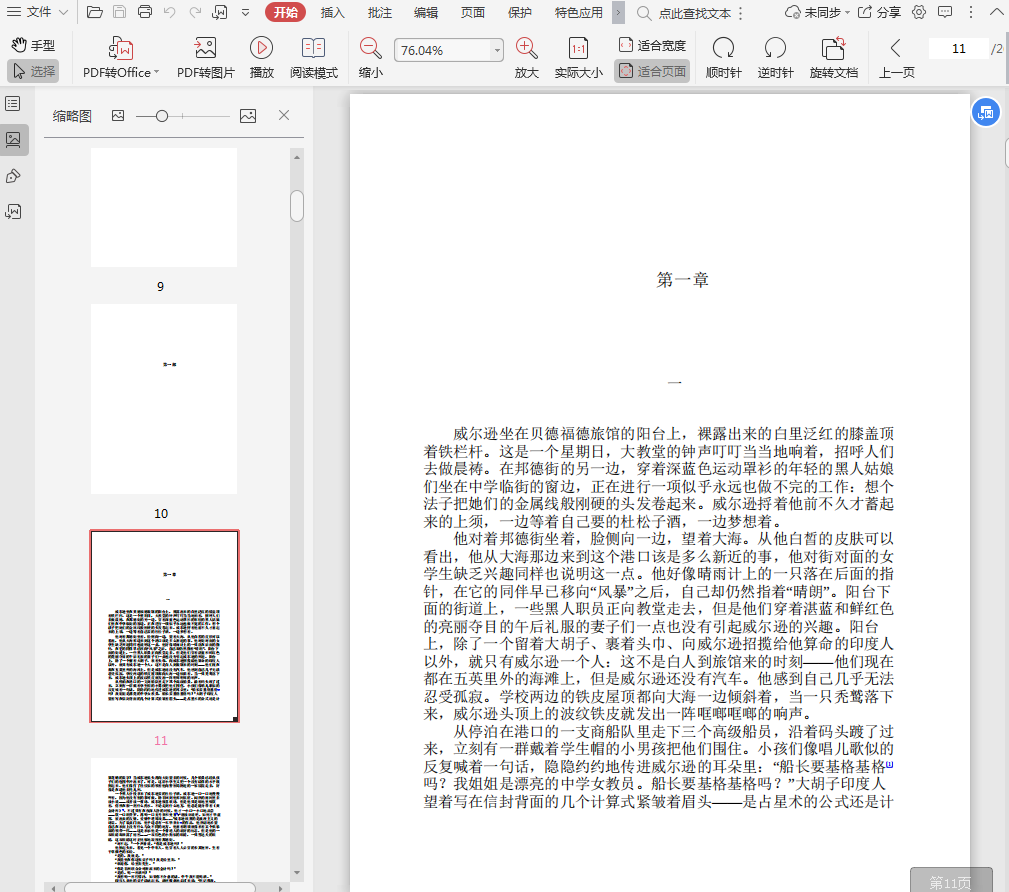The image size is (1009, 892).
Task: Select the 选择 selection tool
Action: click(33, 71)
